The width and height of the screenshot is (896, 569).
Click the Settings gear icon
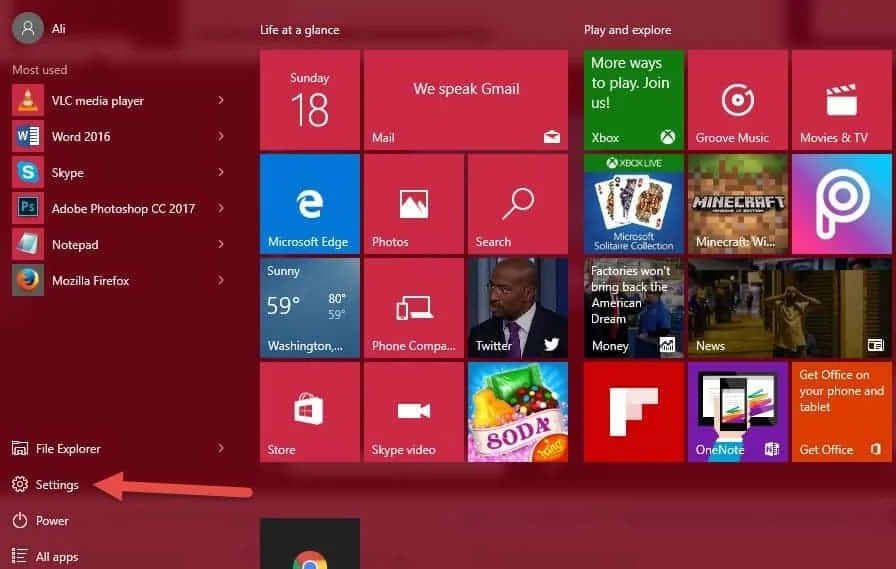[x=20, y=485]
